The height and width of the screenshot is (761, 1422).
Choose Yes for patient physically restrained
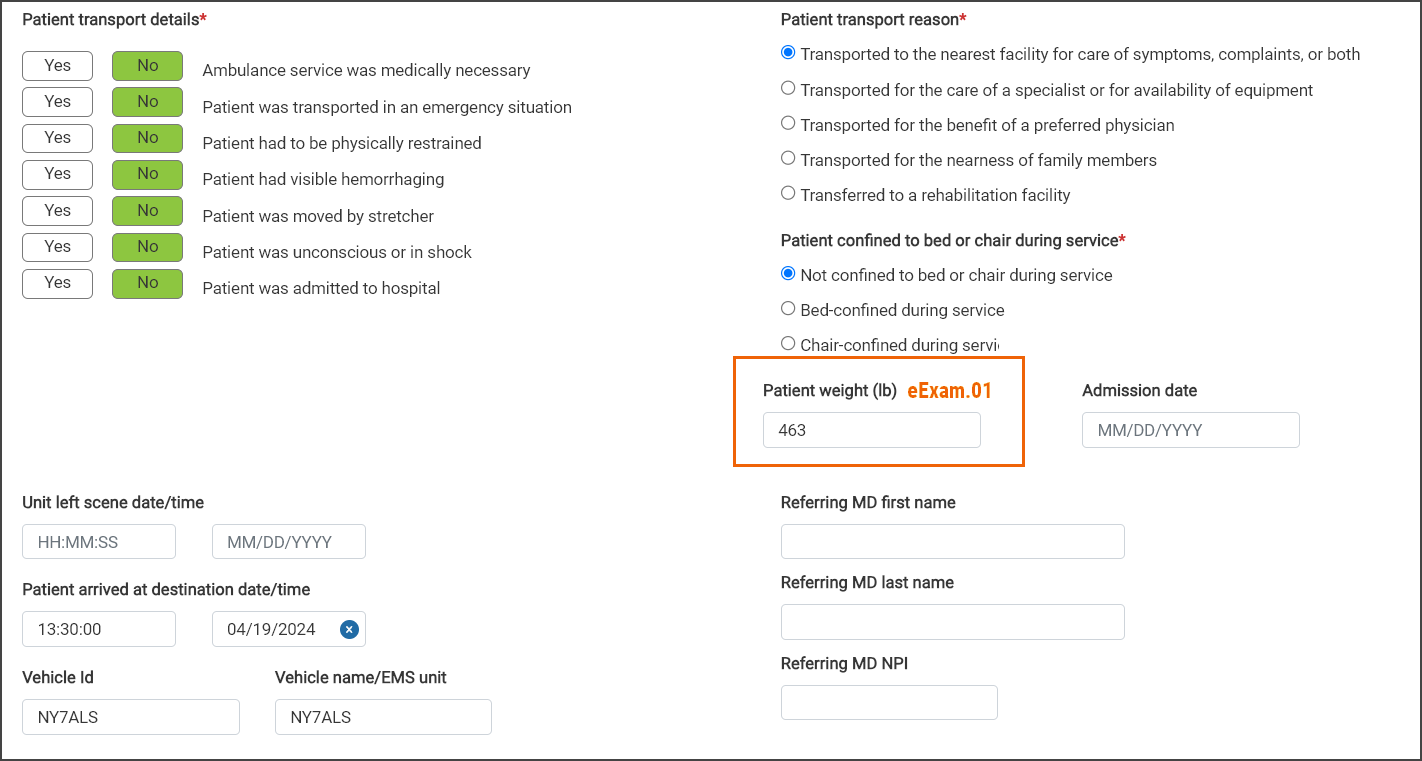tap(57, 138)
